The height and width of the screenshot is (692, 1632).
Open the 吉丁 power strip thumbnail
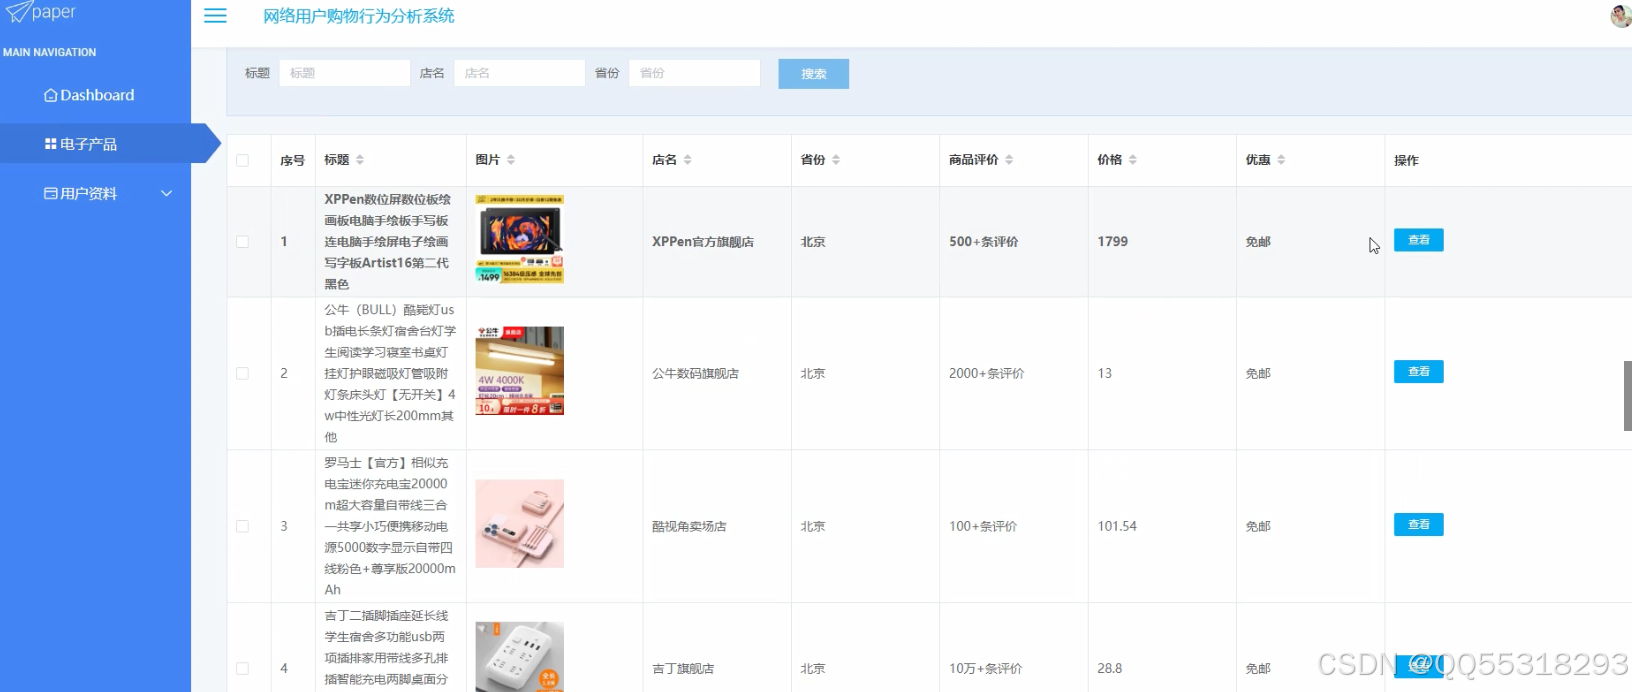(519, 657)
